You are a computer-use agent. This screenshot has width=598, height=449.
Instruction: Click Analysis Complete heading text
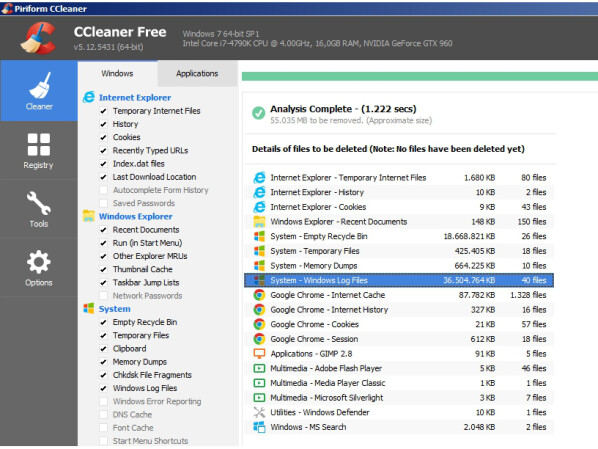click(343, 109)
